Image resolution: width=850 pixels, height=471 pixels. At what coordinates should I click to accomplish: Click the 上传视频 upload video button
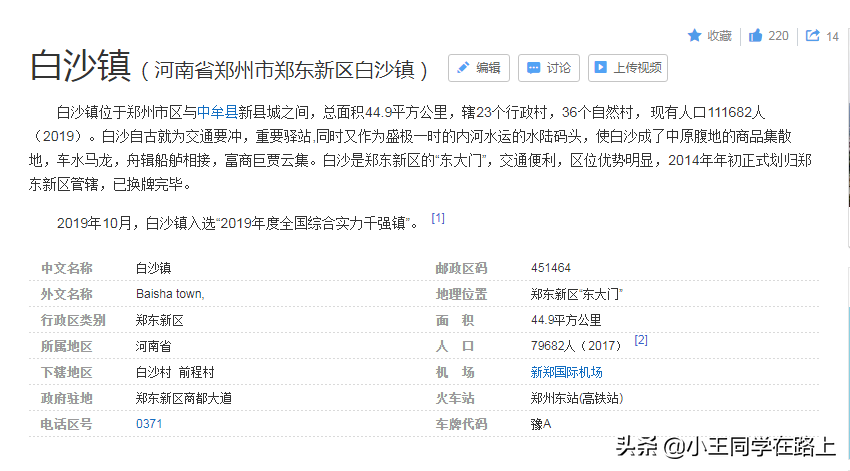tap(628, 68)
